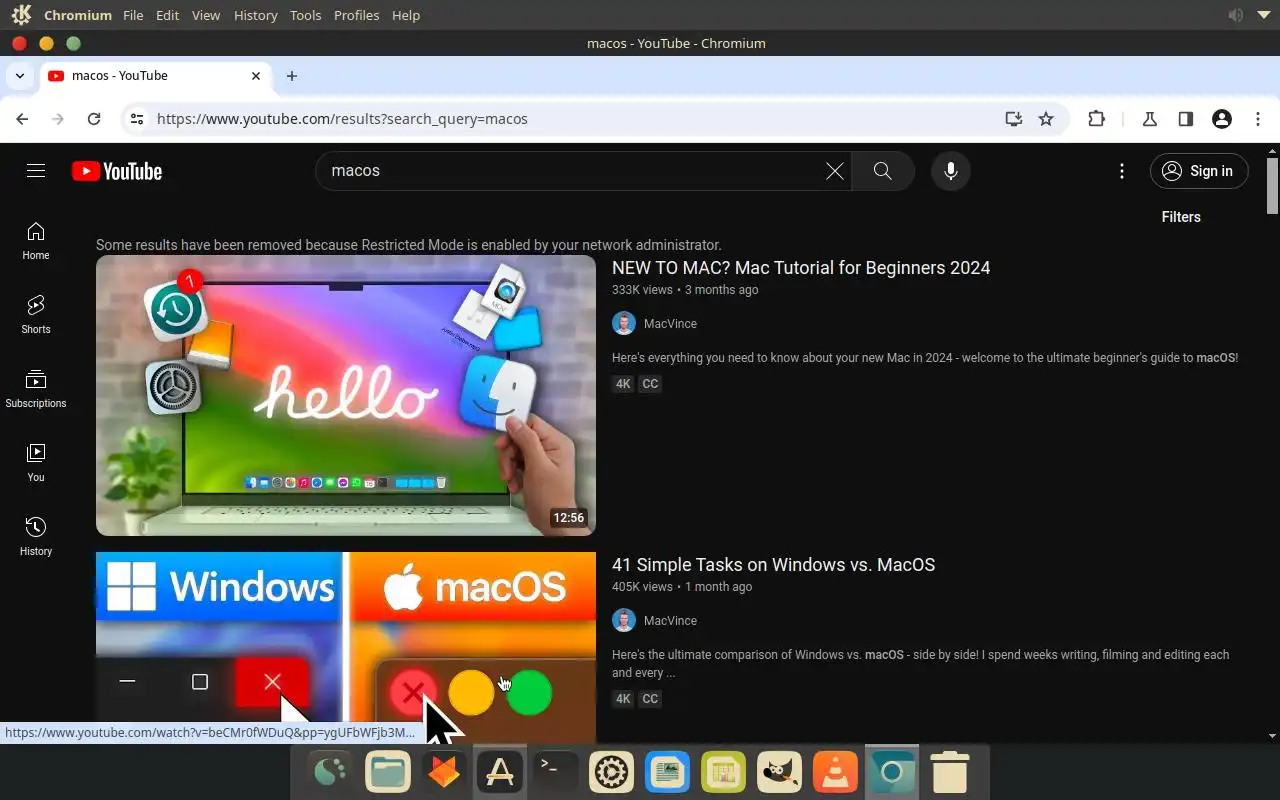Select the macos - YouTube tab
This screenshot has width=1280, height=800.
(x=155, y=76)
